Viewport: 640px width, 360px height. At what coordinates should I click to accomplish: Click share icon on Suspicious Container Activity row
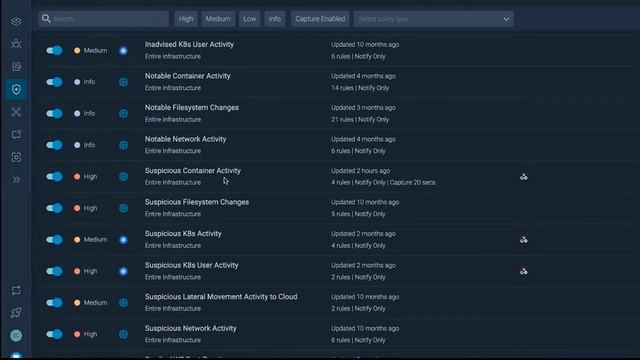pos(524,177)
